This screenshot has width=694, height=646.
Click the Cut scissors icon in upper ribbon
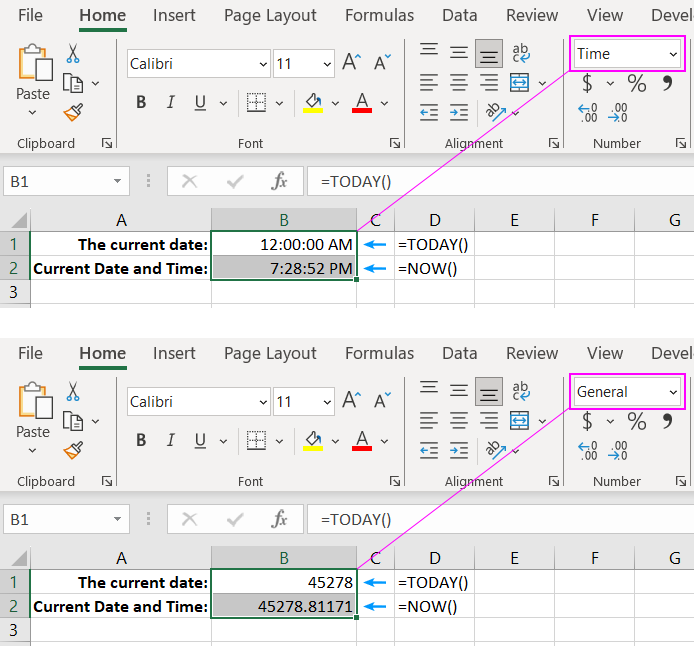click(73, 54)
